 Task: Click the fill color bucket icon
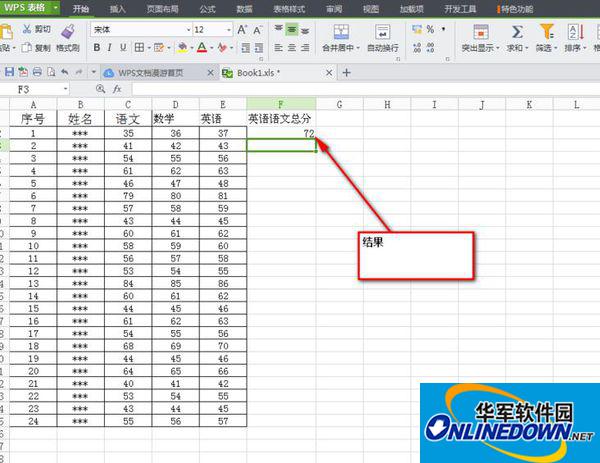pos(183,48)
